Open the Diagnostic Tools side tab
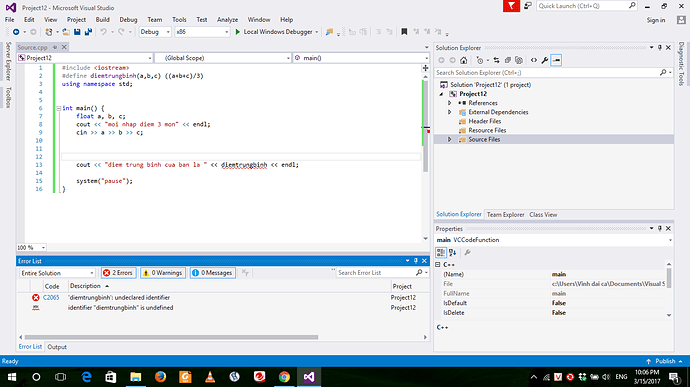Viewport: 690px width, 387px height. click(681, 64)
